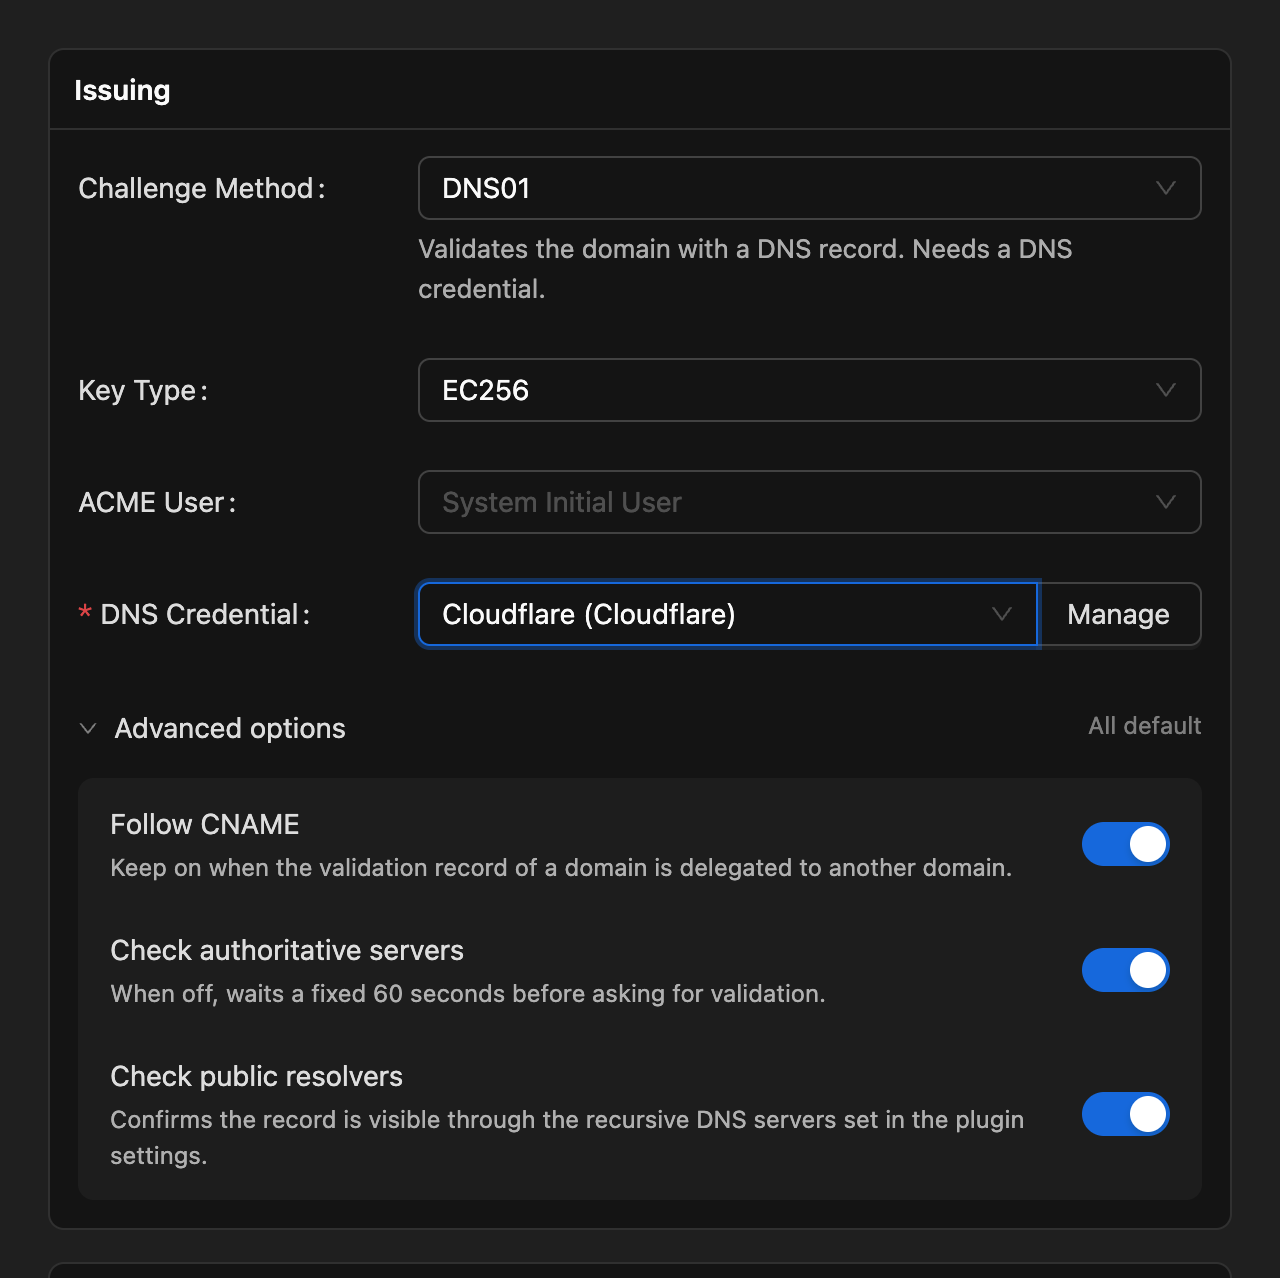Click the 'Check authoritative servers' option title

pyautogui.click(x=287, y=950)
